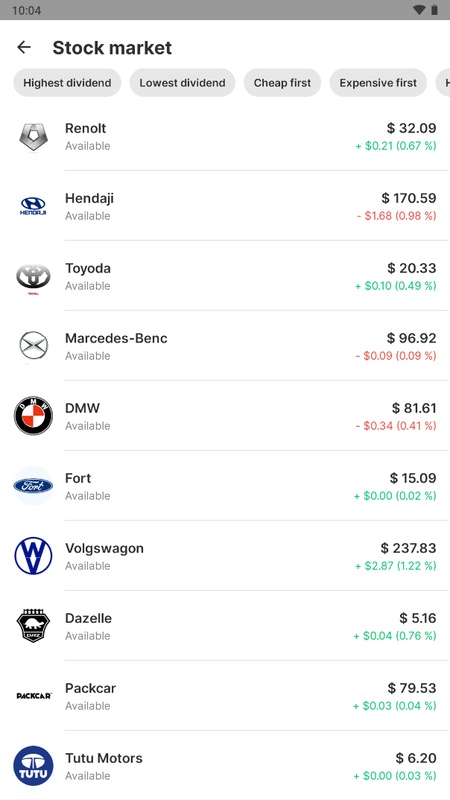Tap the Stock market title
Image resolution: width=450 pixels, height=800 pixels.
tap(112, 47)
